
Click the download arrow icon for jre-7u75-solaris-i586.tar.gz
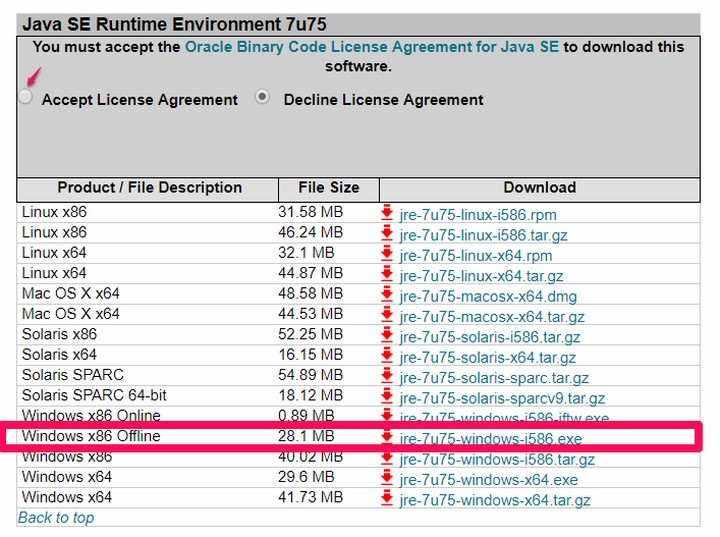pos(387,337)
